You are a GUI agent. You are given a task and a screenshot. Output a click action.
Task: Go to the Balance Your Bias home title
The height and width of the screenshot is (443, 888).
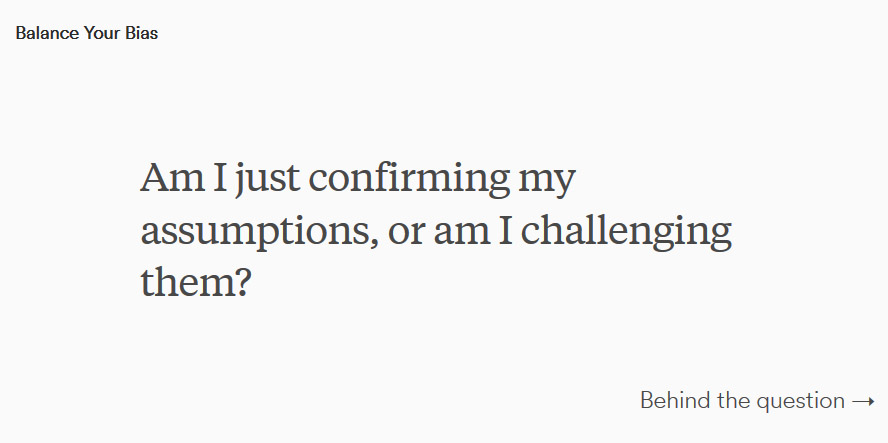pos(87,33)
